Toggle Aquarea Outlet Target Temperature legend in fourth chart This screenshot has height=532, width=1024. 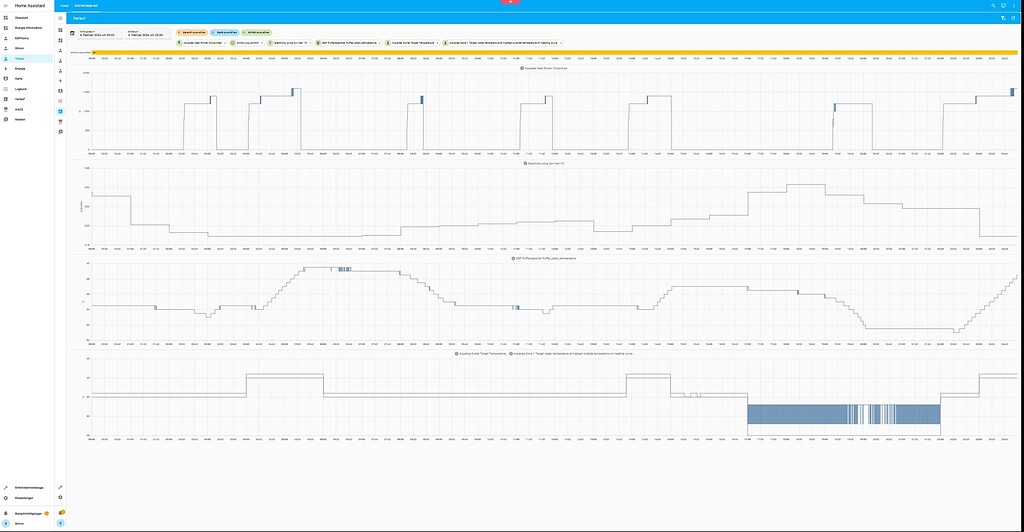click(x=480, y=354)
